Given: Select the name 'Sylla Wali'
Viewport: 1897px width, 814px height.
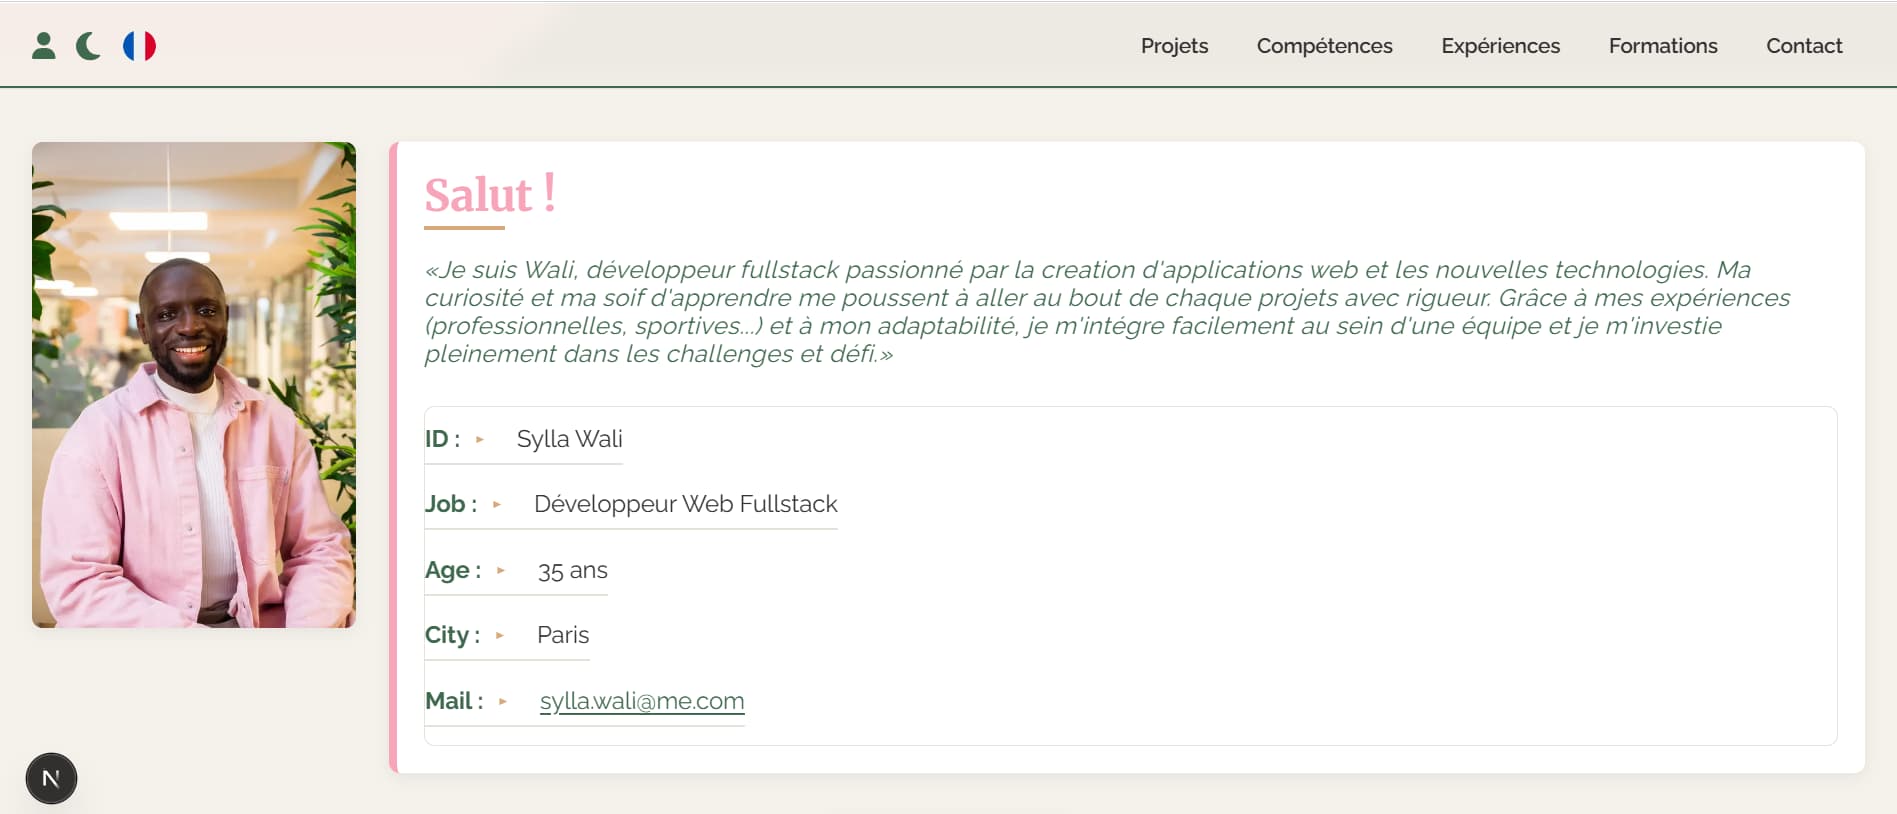Looking at the screenshot, I should click(569, 439).
